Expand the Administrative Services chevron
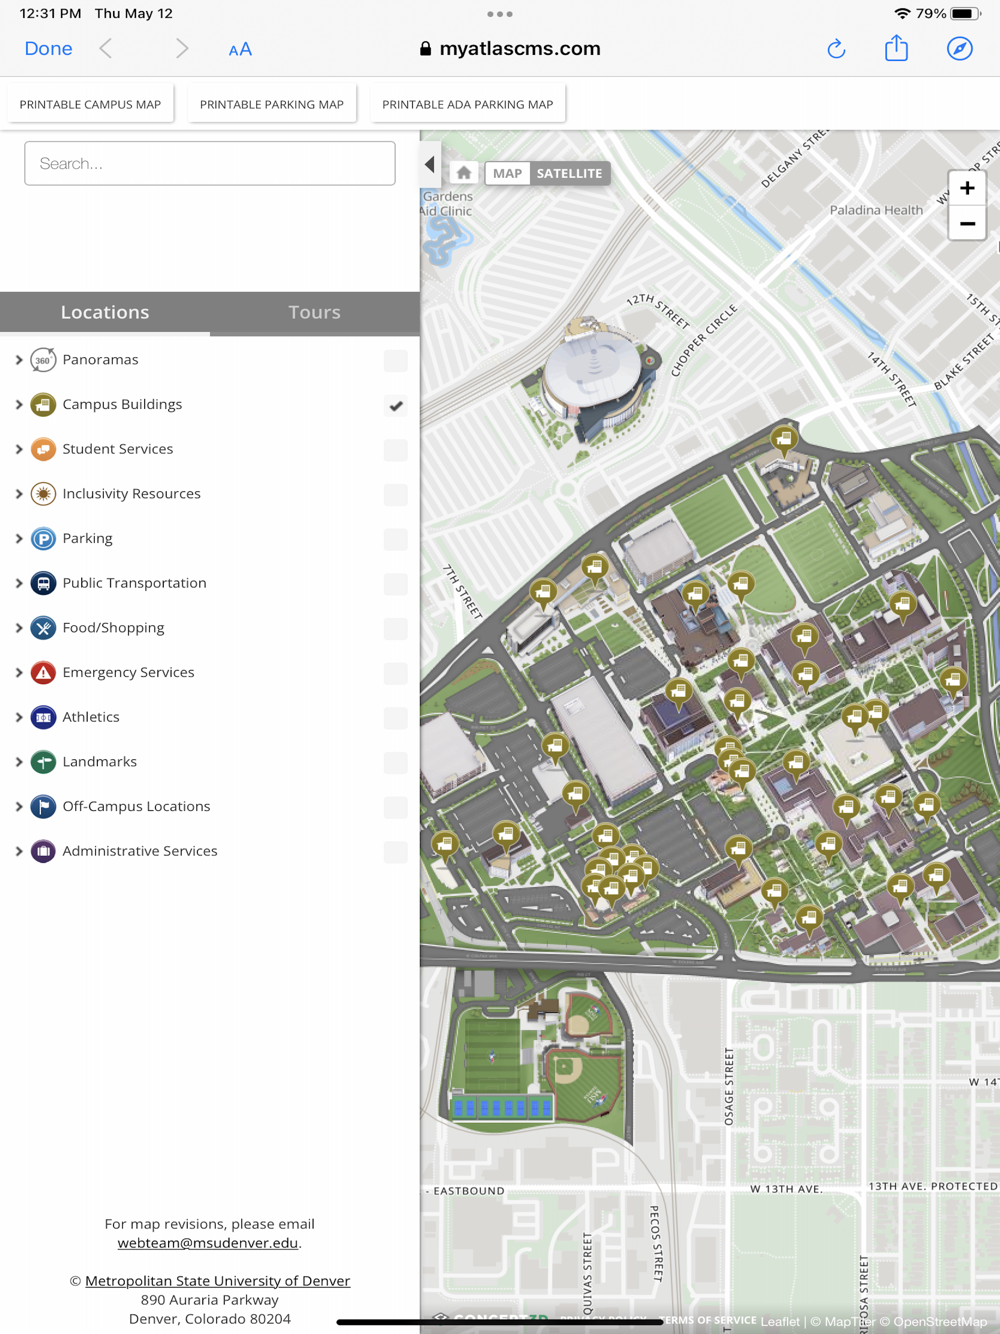 click(x=18, y=851)
